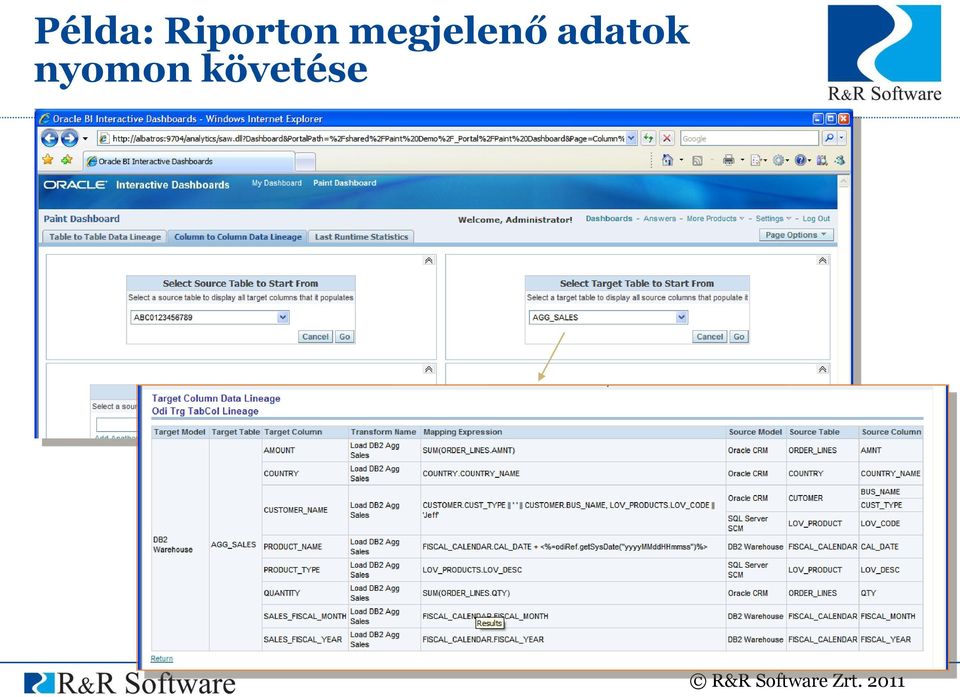Expand the More Products menu
The width and height of the screenshot is (960, 697).
click(715, 219)
